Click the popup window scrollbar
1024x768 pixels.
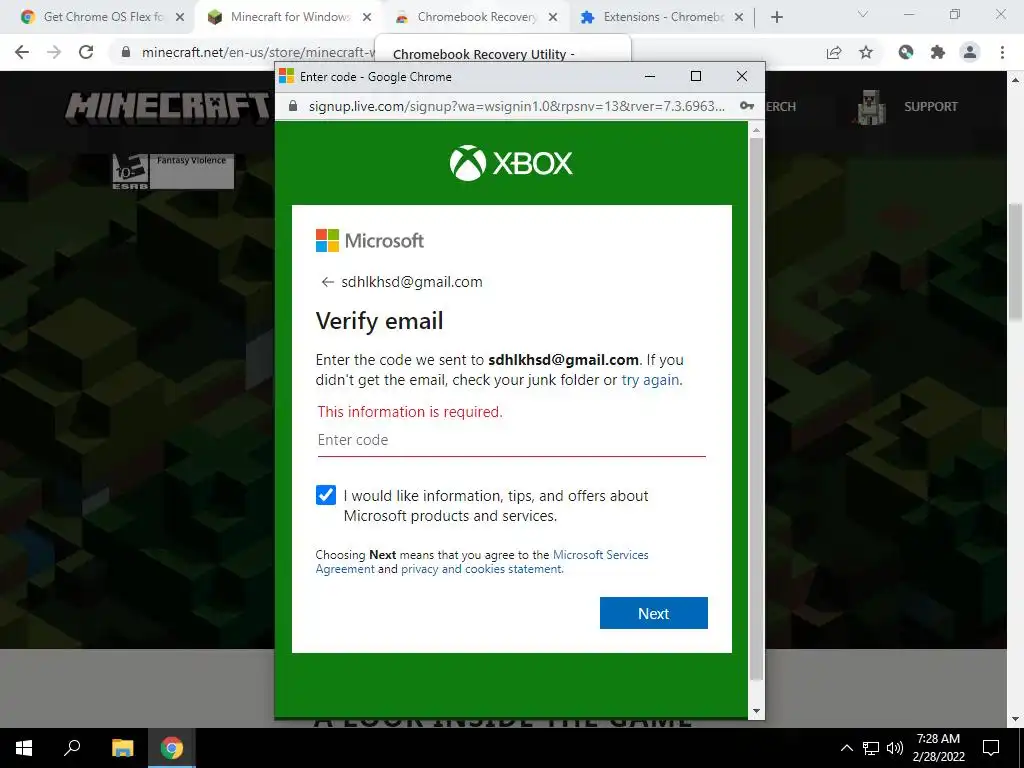[756, 408]
